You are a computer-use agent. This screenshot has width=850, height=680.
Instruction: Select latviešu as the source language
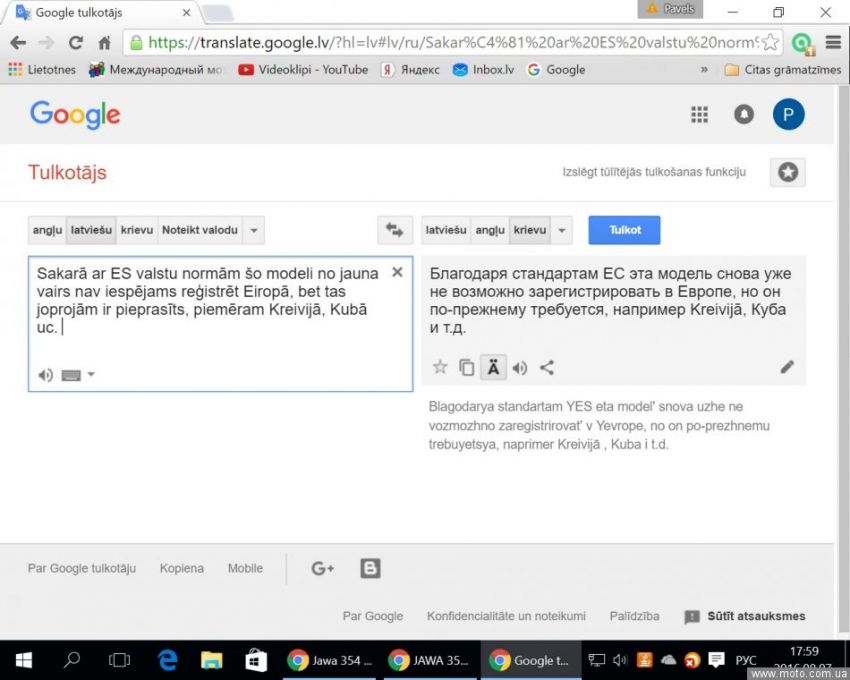pyautogui.click(x=91, y=230)
